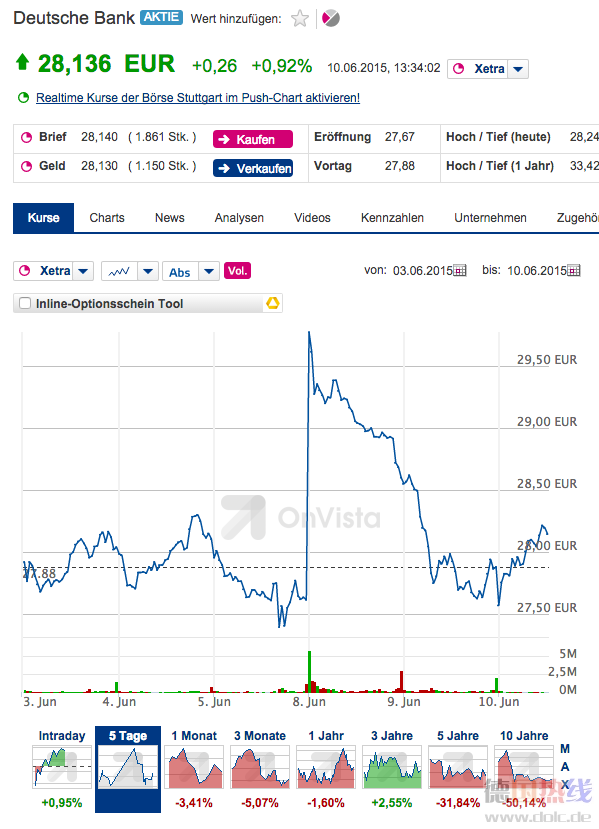The width and height of the screenshot is (599, 829).
Task: Click the Verkaufen button
Action: click(x=253, y=168)
